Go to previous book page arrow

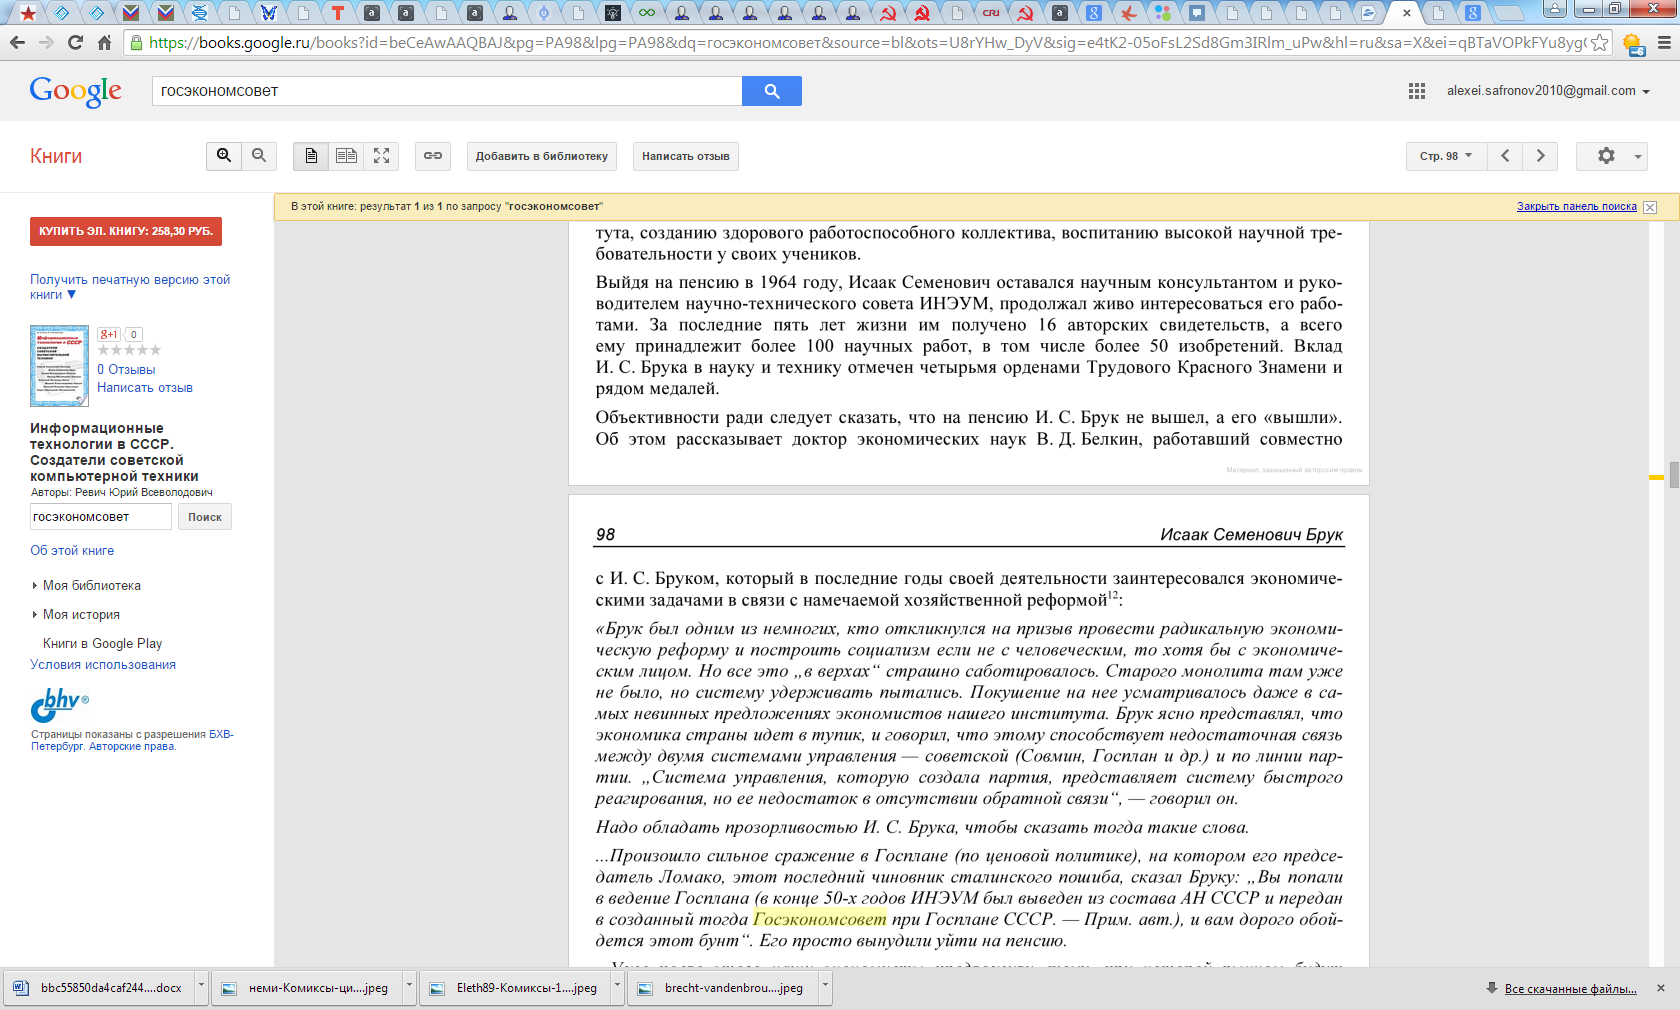1505,156
